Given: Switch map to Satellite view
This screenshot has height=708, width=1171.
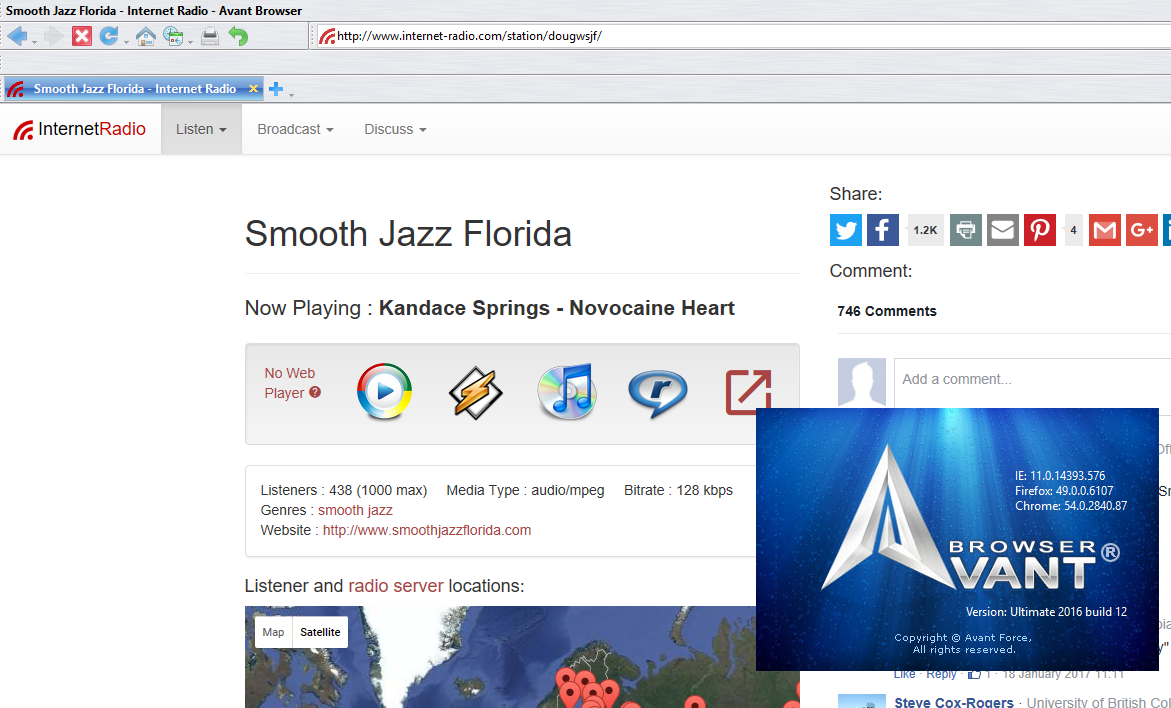Looking at the screenshot, I should 320,632.
